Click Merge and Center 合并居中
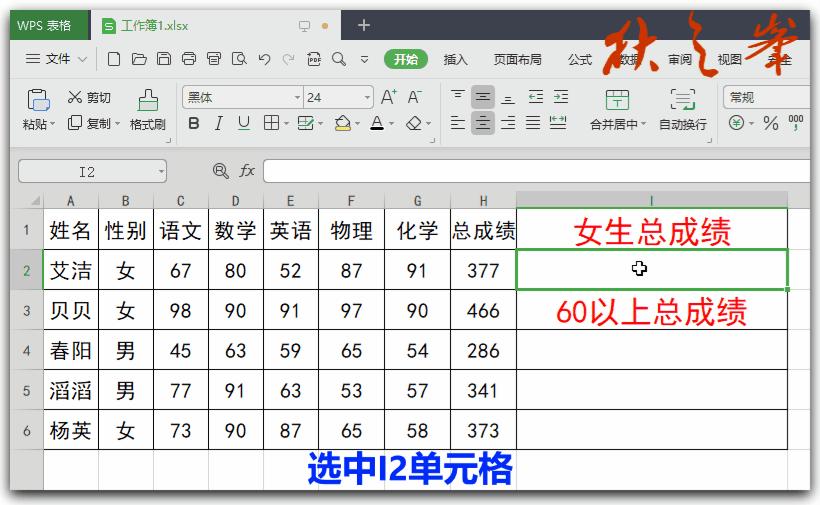This screenshot has width=820, height=505. click(x=618, y=110)
